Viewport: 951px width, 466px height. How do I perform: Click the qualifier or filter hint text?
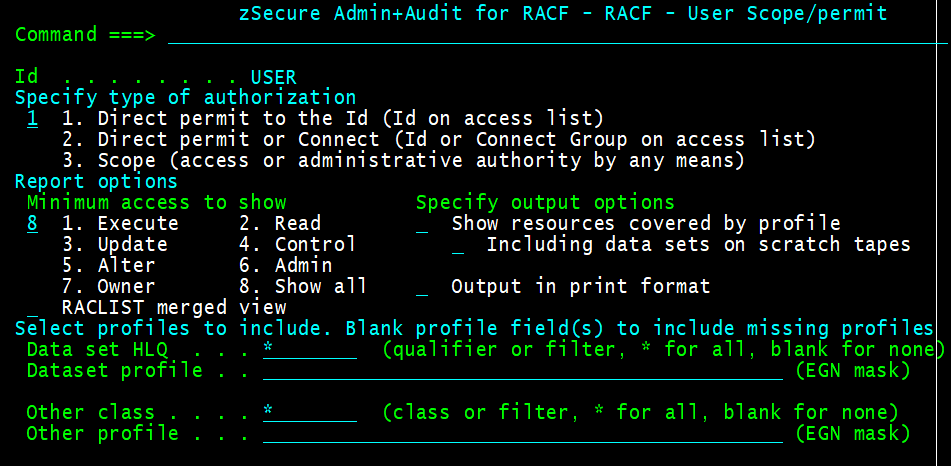[664, 350]
